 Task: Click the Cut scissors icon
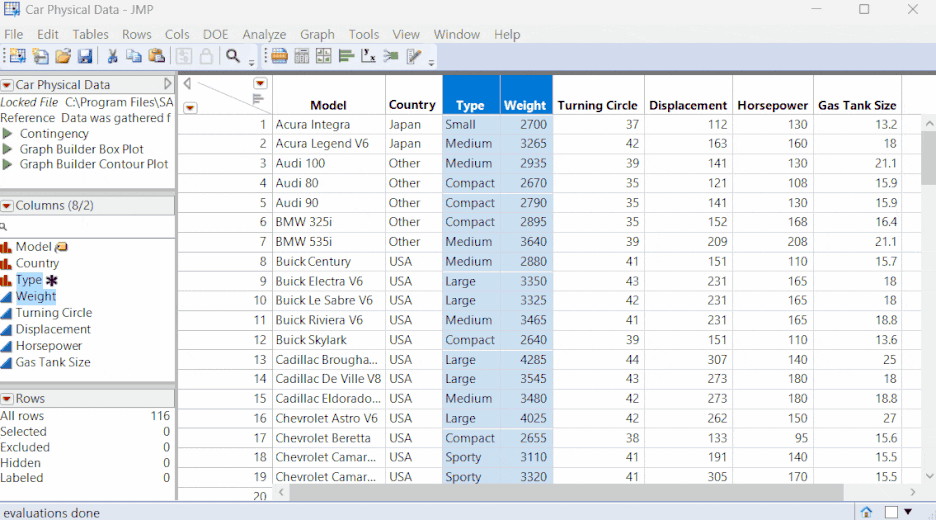[x=112, y=56]
